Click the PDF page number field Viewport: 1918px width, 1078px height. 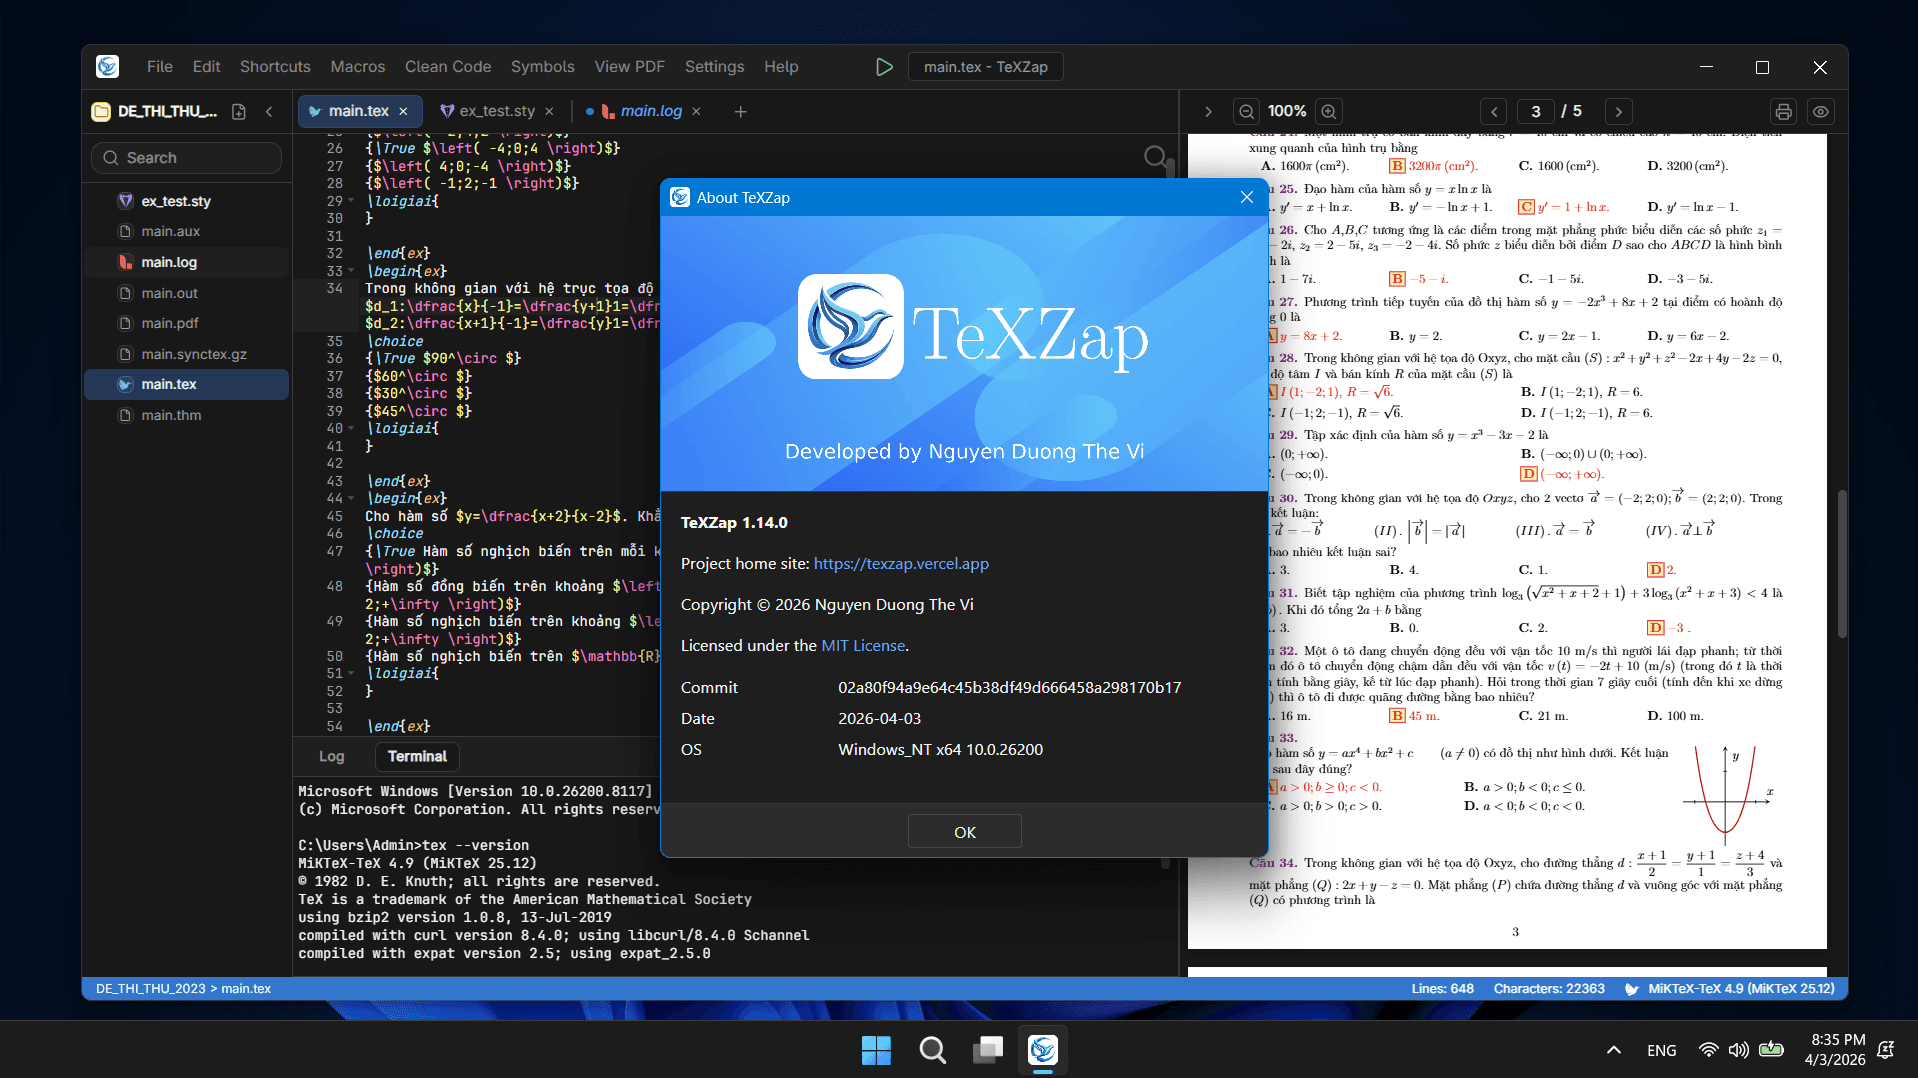[x=1536, y=112]
